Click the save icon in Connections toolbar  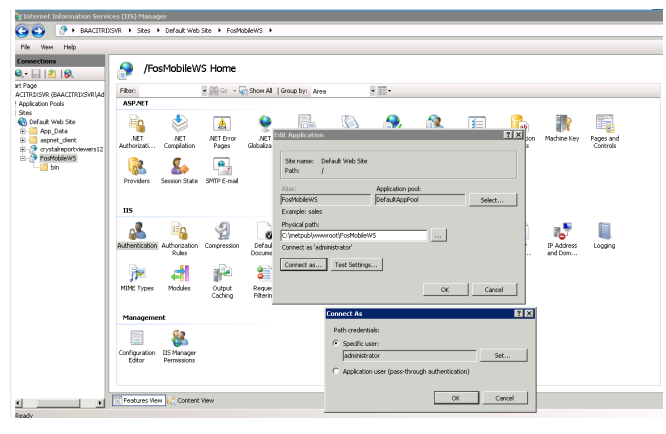tap(36, 74)
